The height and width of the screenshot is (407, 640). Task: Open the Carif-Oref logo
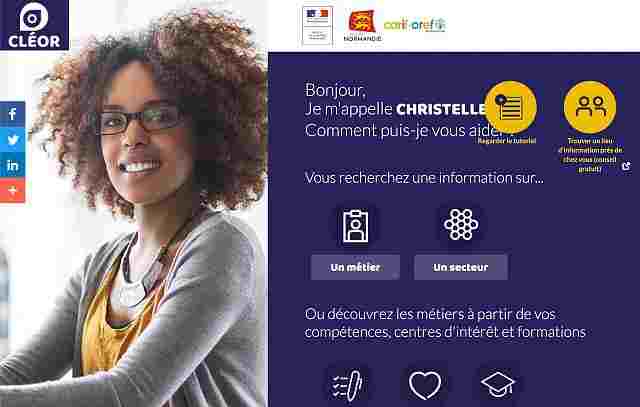tap(415, 25)
